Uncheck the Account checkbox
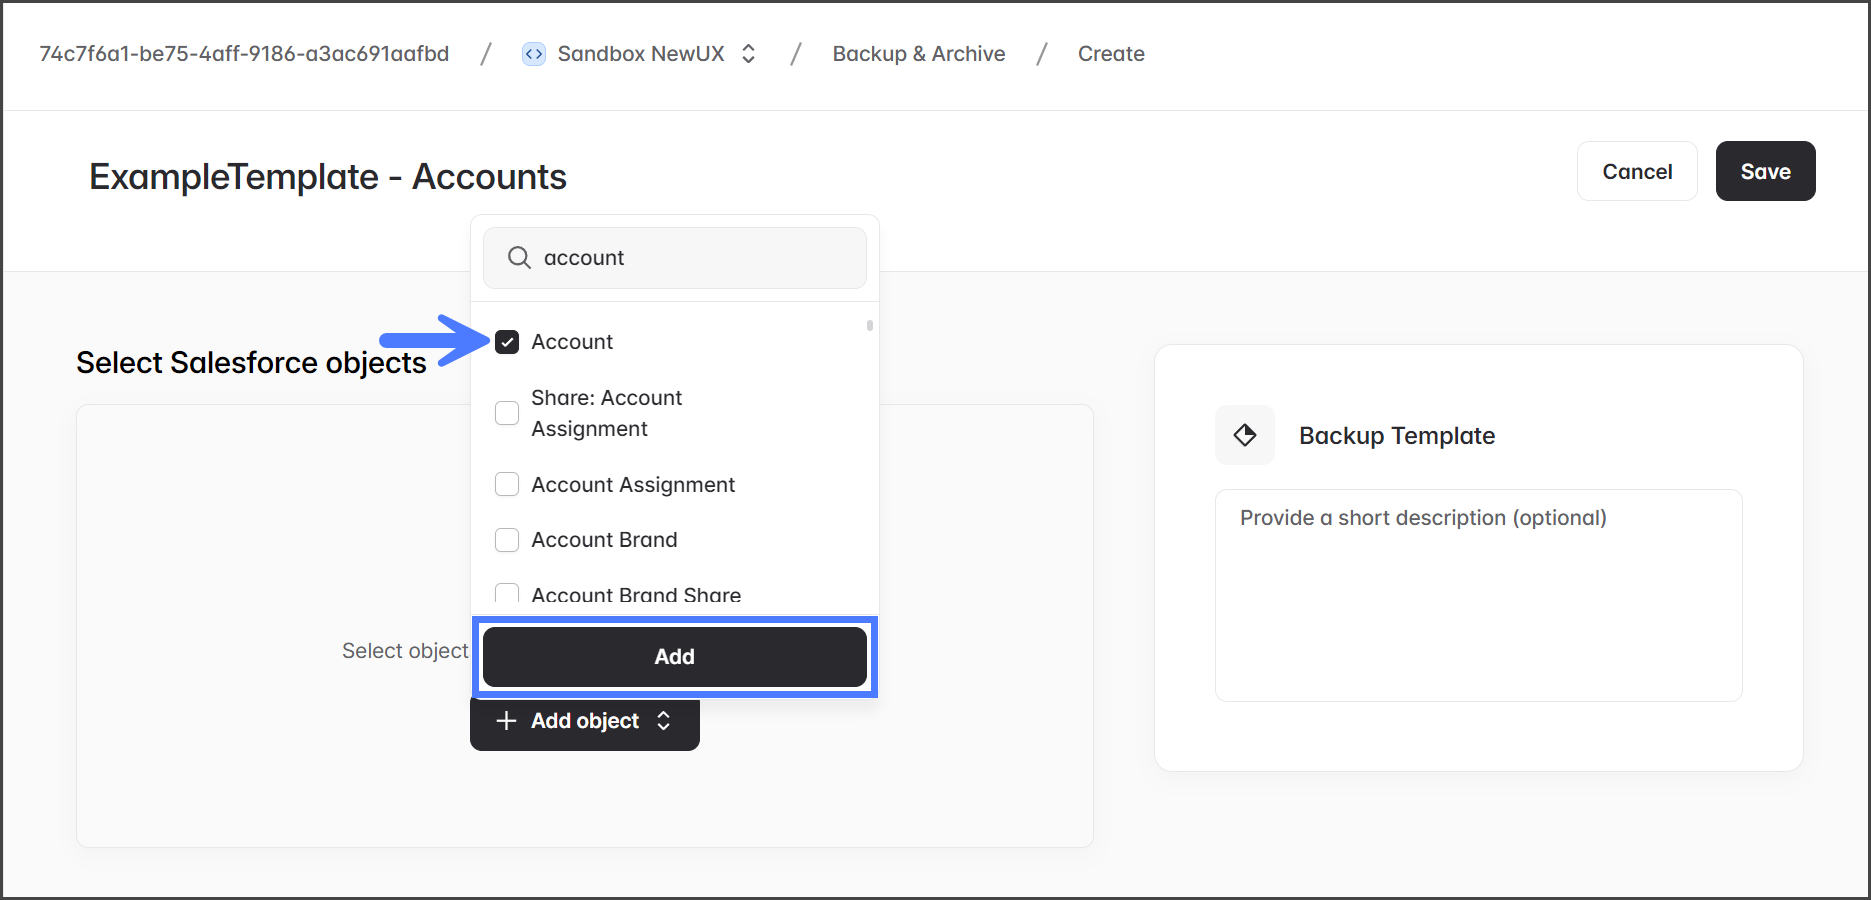1871x900 pixels. (x=507, y=342)
